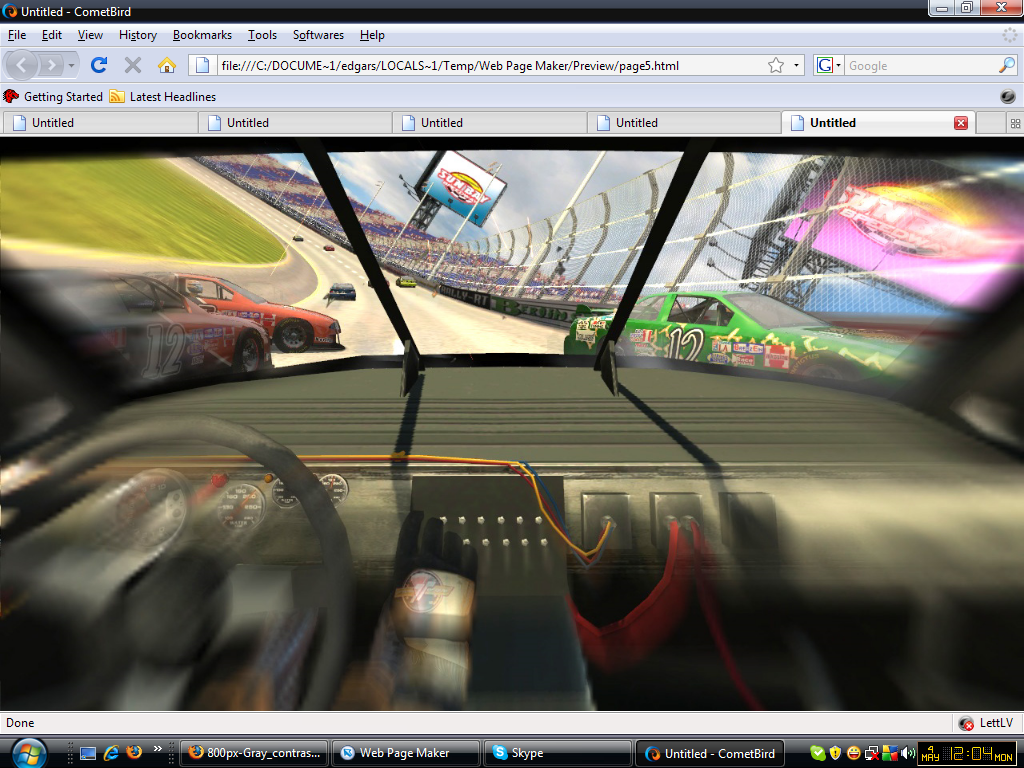Screen dimensions: 1024x768
Task: Click the Forward arrow navigation button
Action: pos(51,65)
